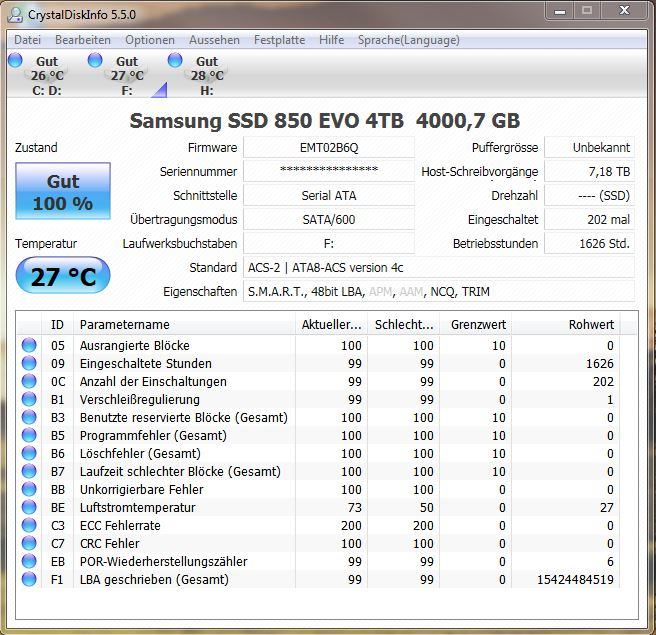Click the Rohwert column header

pos(566,324)
